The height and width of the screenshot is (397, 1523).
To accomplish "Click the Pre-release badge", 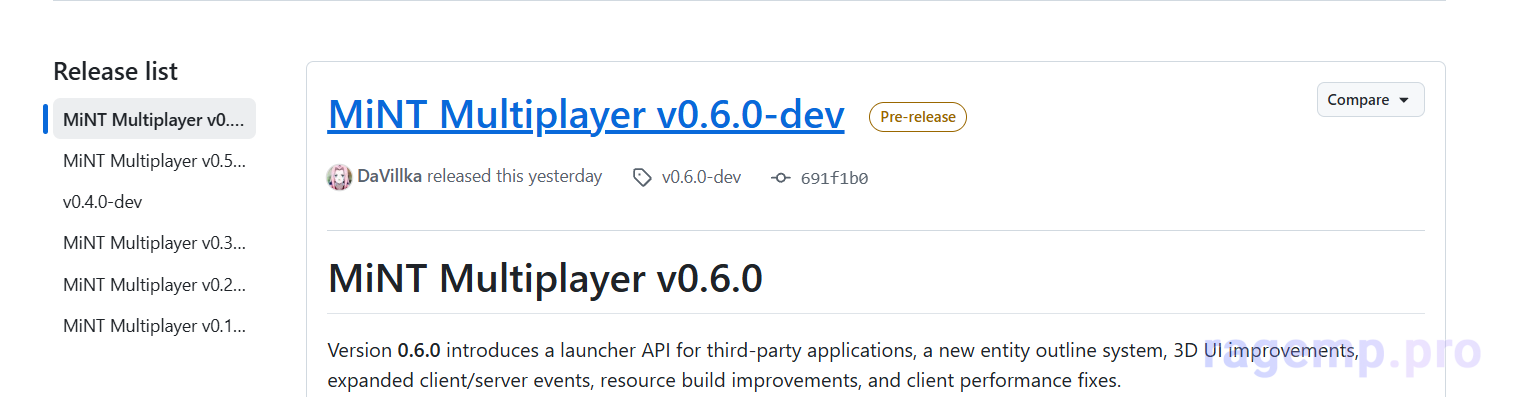I will (x=918, y=117).
